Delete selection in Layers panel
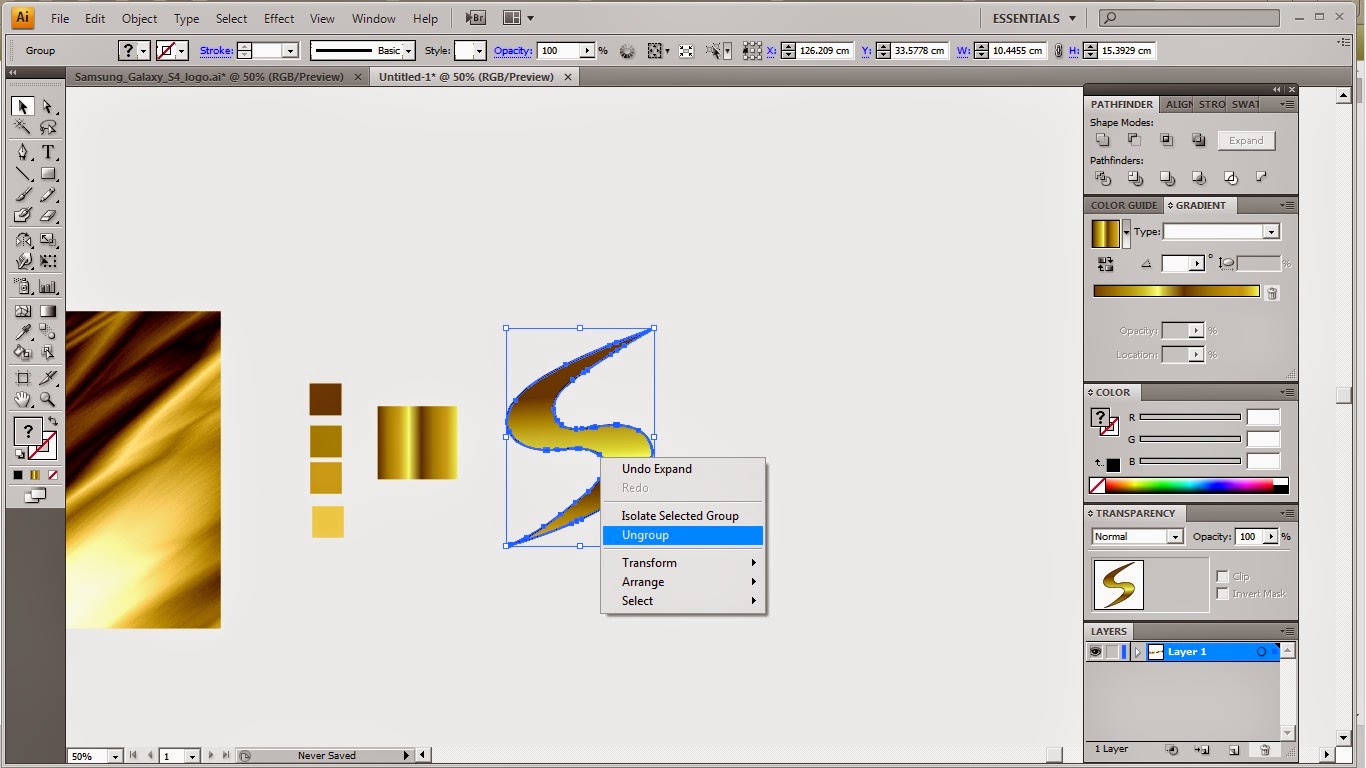The height and width of the screenshot is (768, 1366). point(1265,750)
